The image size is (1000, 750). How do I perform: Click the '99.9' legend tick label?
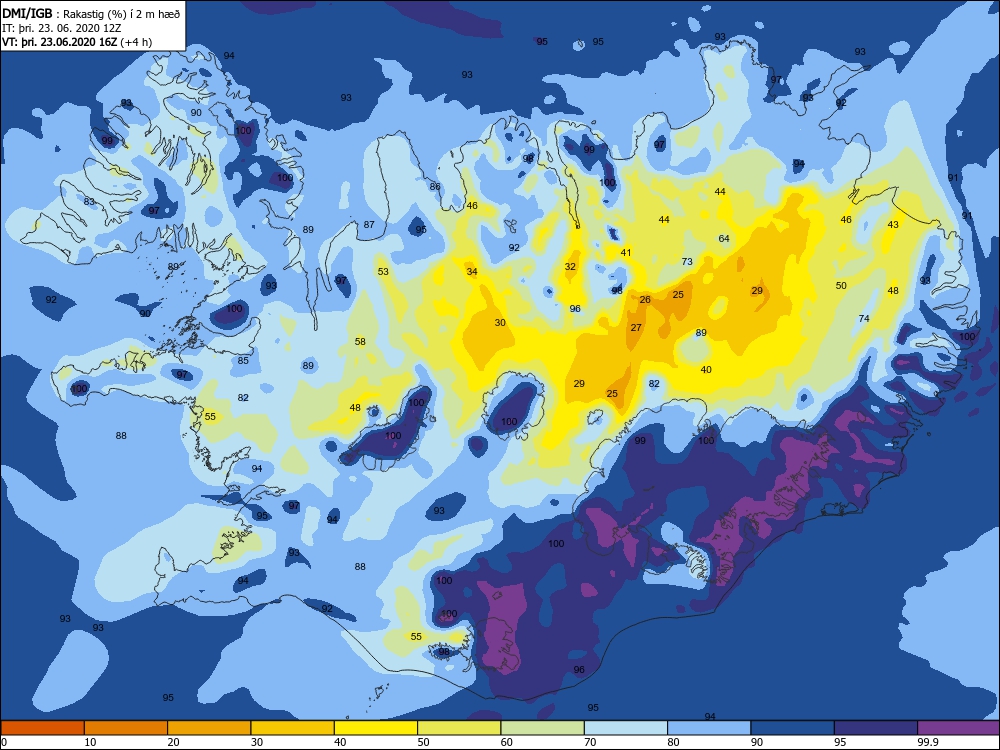click(x=926, y=742)
